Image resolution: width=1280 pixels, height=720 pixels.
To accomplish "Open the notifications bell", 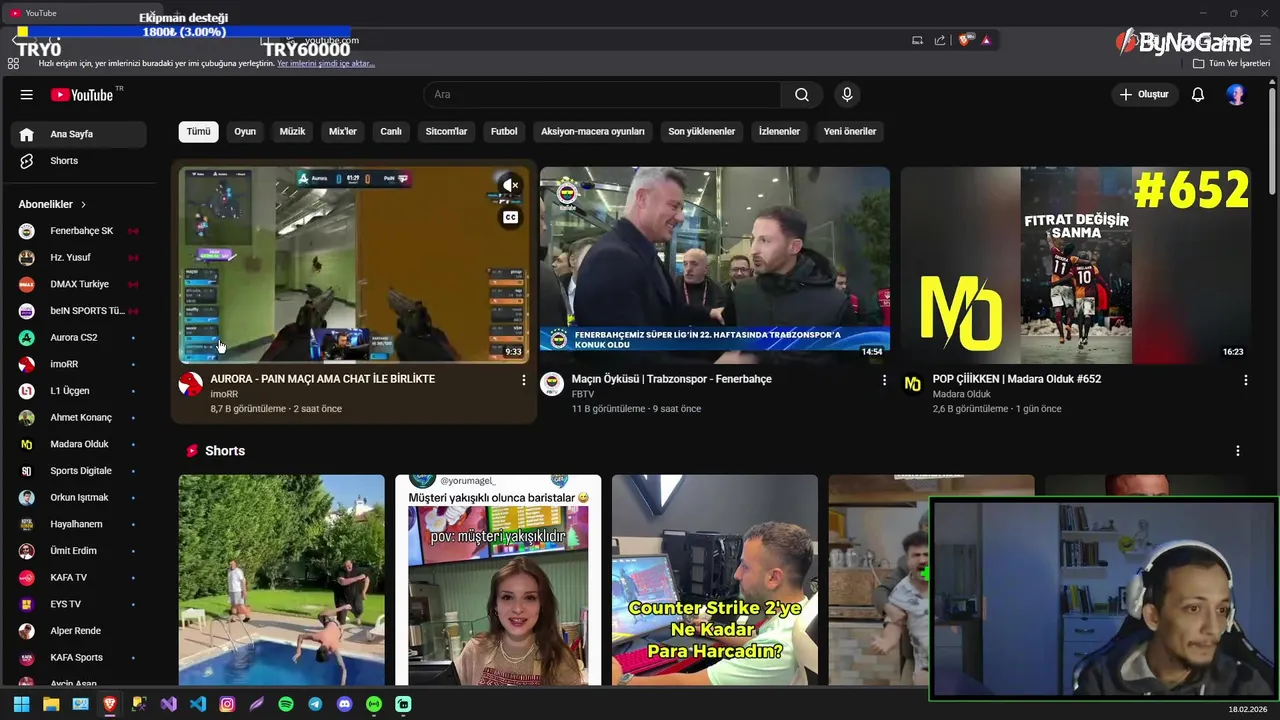I will (x=1198, y=95).
